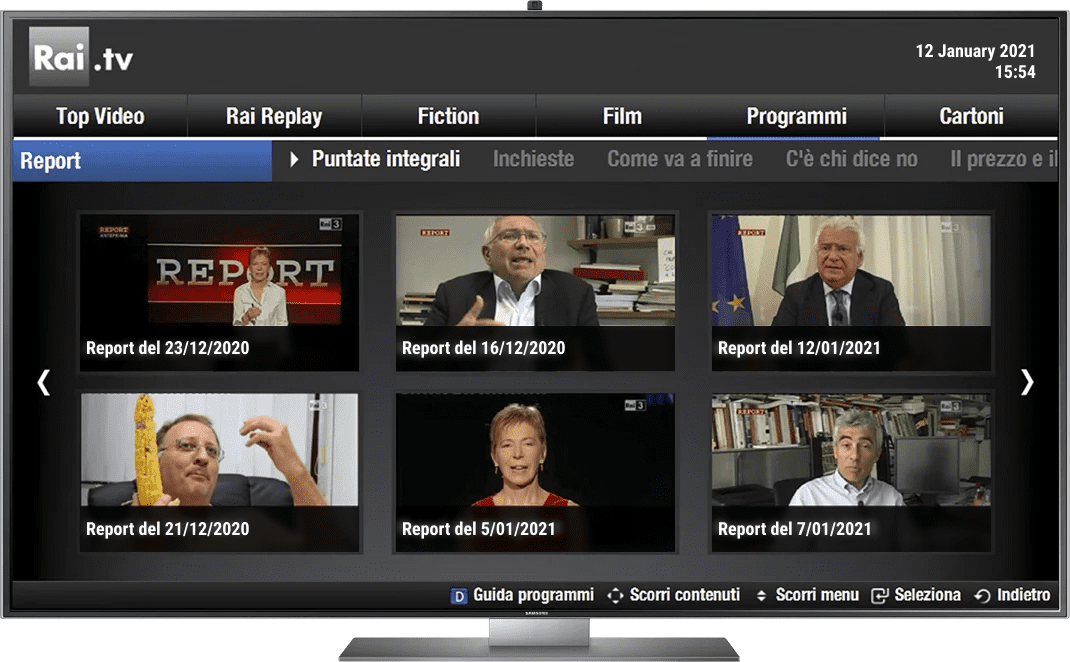Viewport: 1070px width, 662px height.
Task: Select the Inchieste submenu item
Action: [533, 159]
